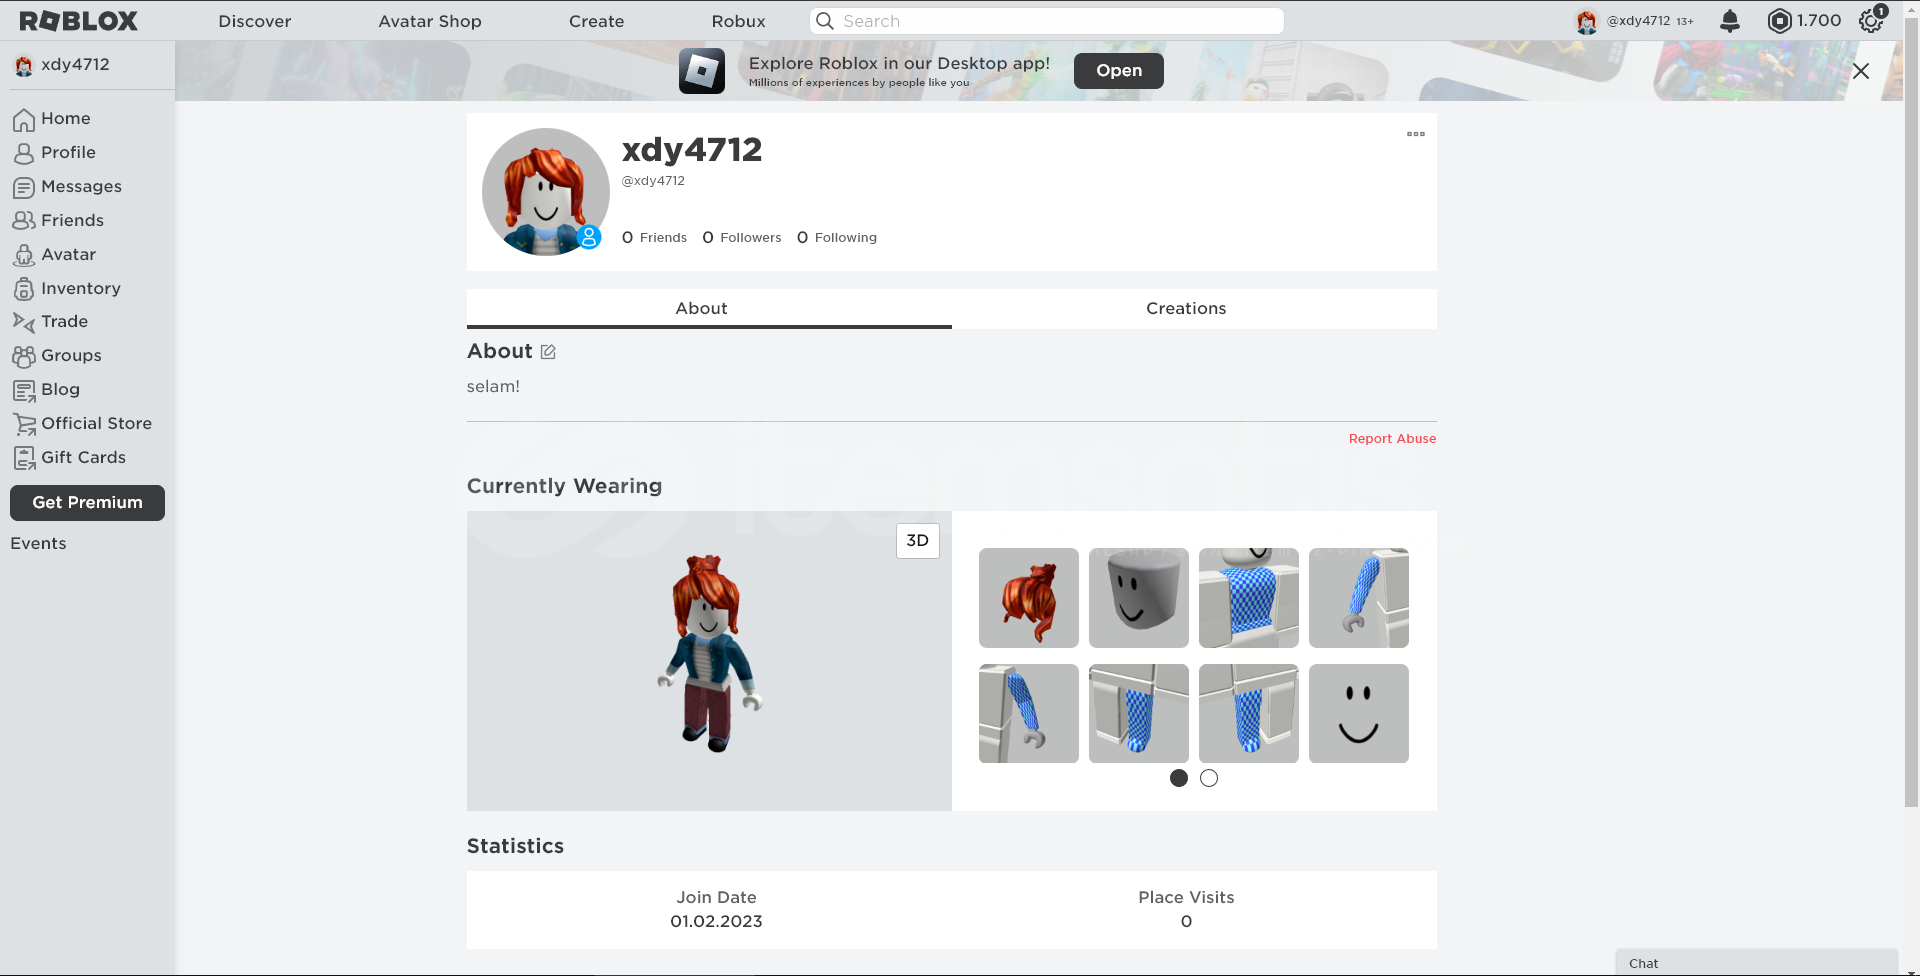
Task: Open the Robux balance icon
Action: click(x=1780, y=21)
